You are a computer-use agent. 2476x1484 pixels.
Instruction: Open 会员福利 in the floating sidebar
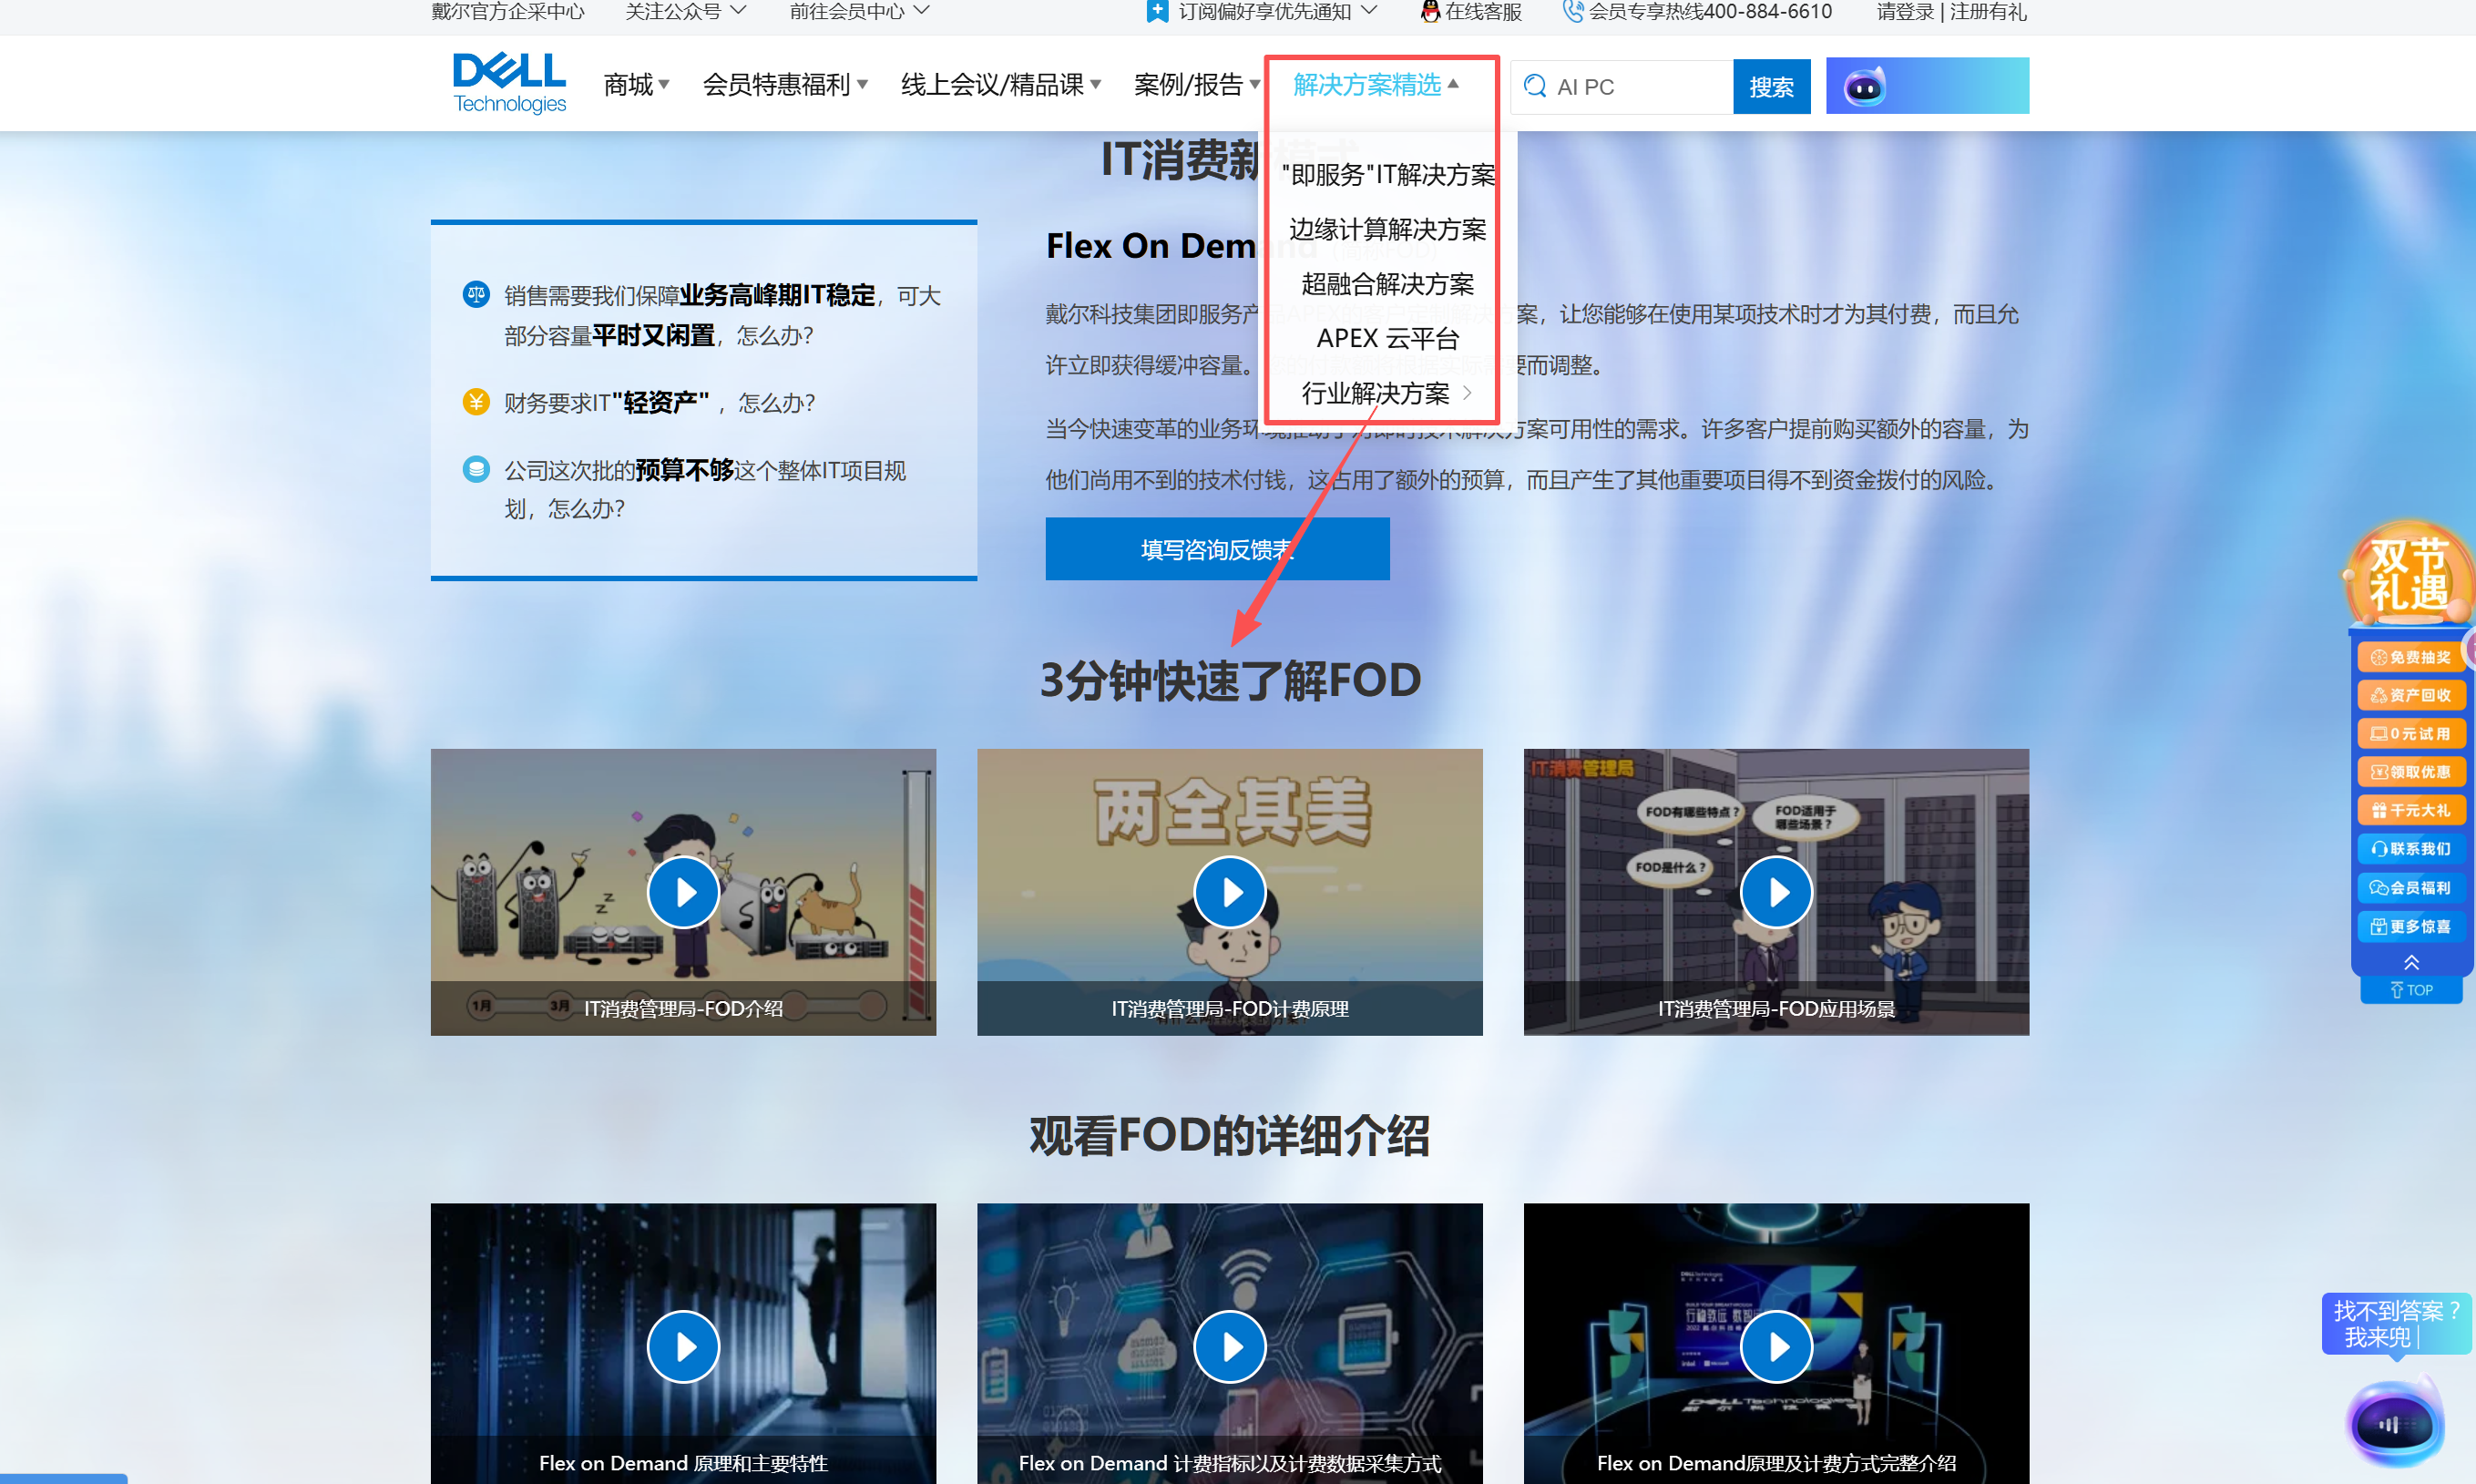pyautogui.click(x=2411, y=888)
